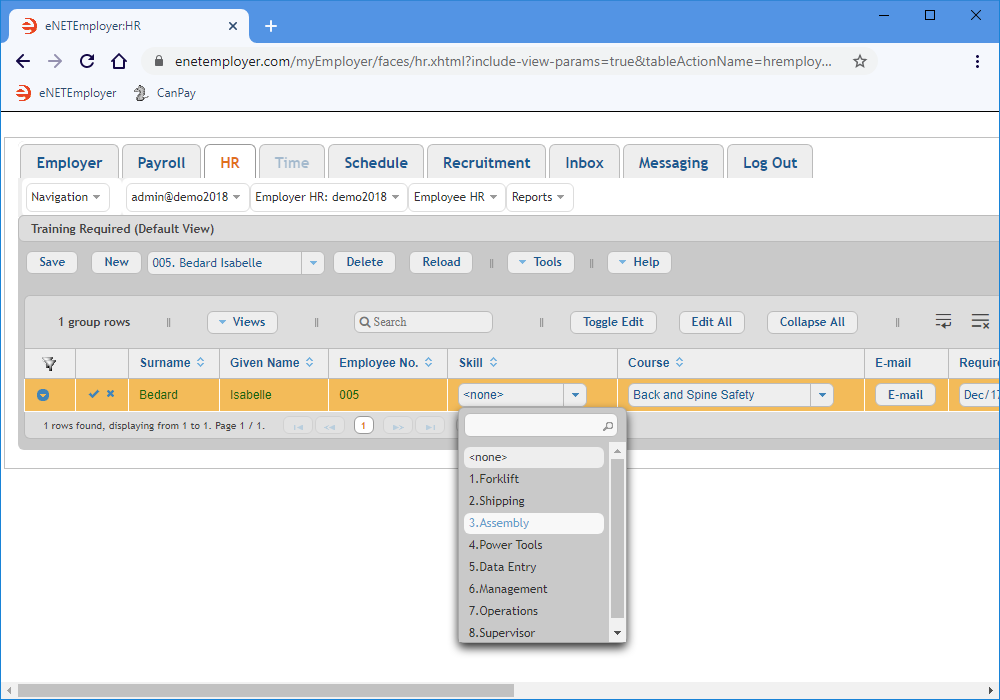Click the Reload button
The height and width of the screenshot is (700, 1000).
tap(441, 262)
